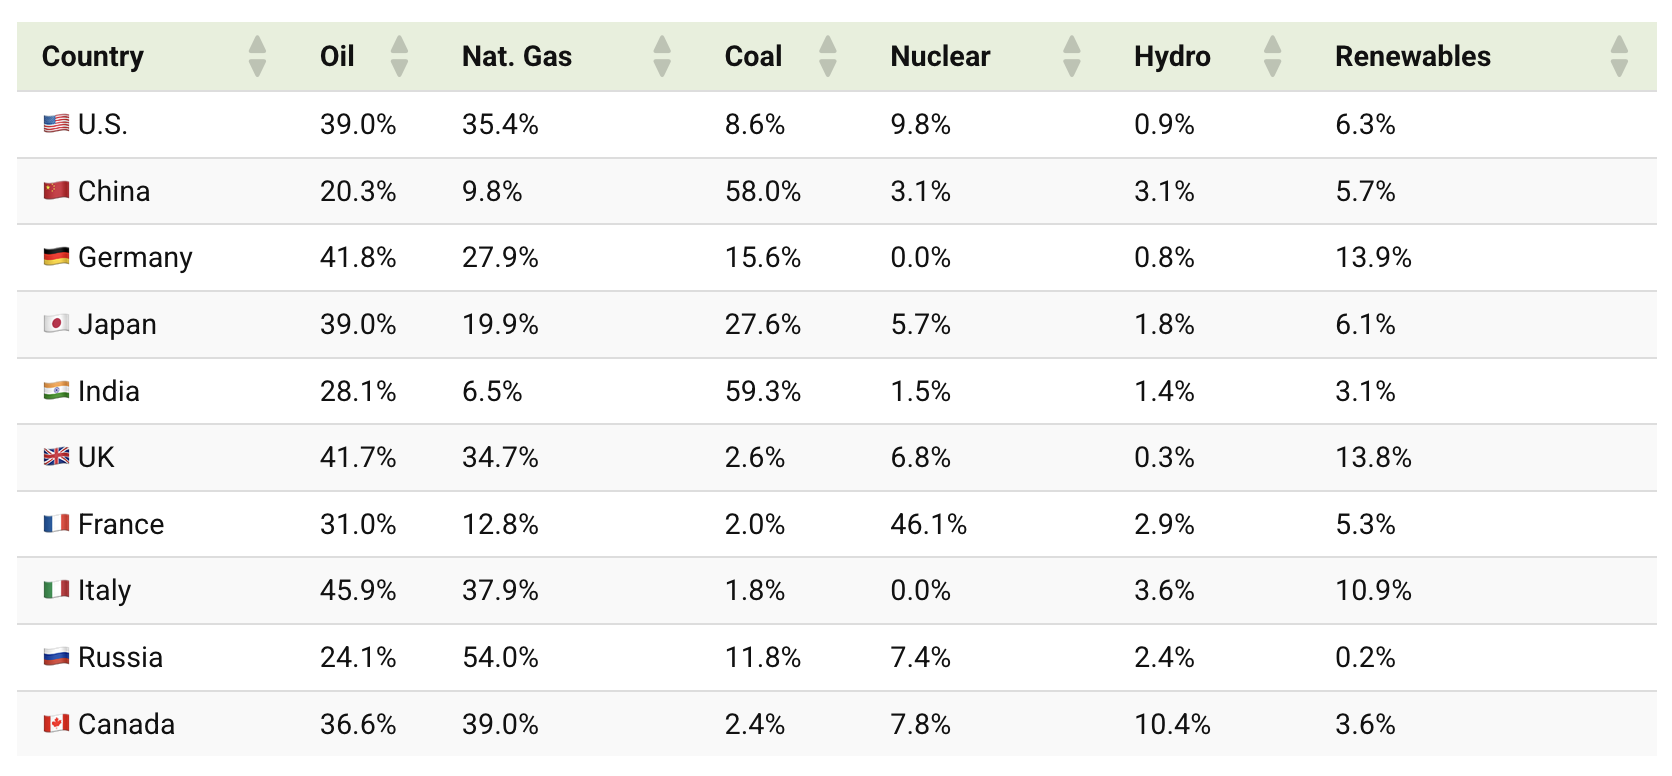Select the Germany country name
This screenshot has width=1672, height=776.
point(135,258)
